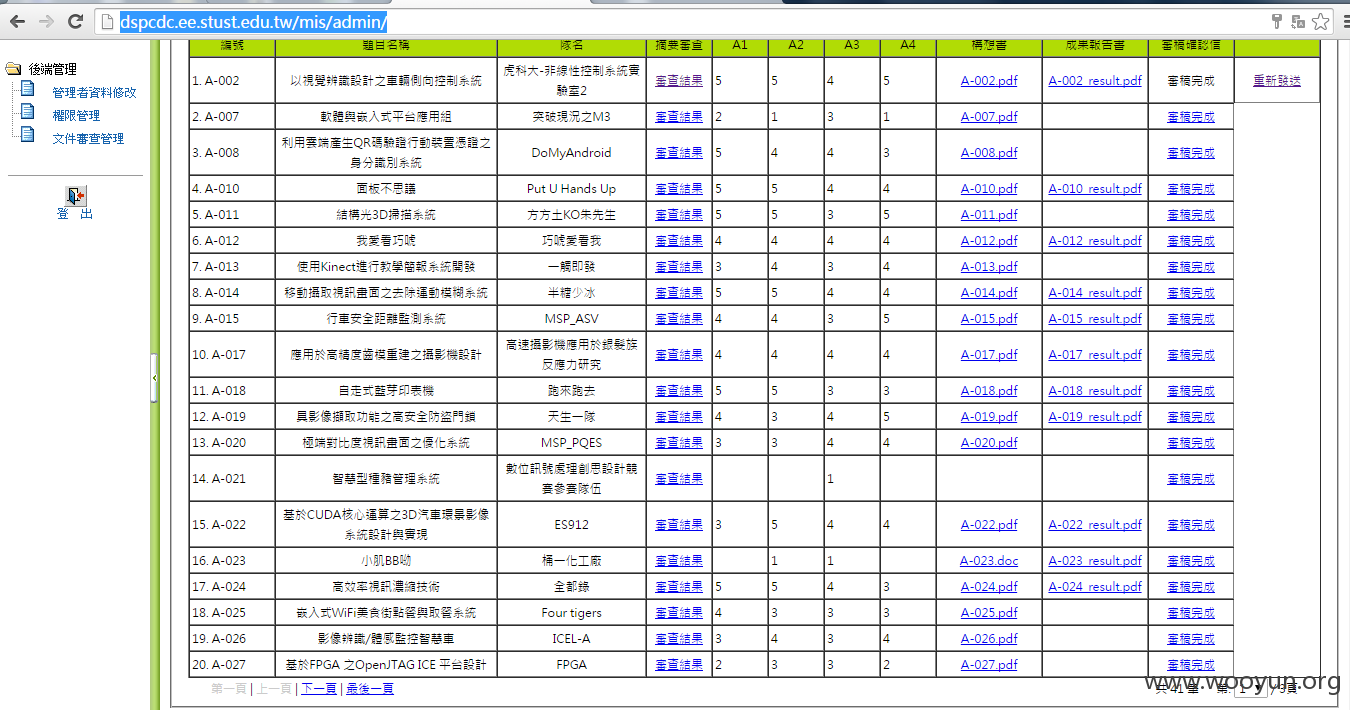Open the A-018.pdf link

[x=989, y=391]
